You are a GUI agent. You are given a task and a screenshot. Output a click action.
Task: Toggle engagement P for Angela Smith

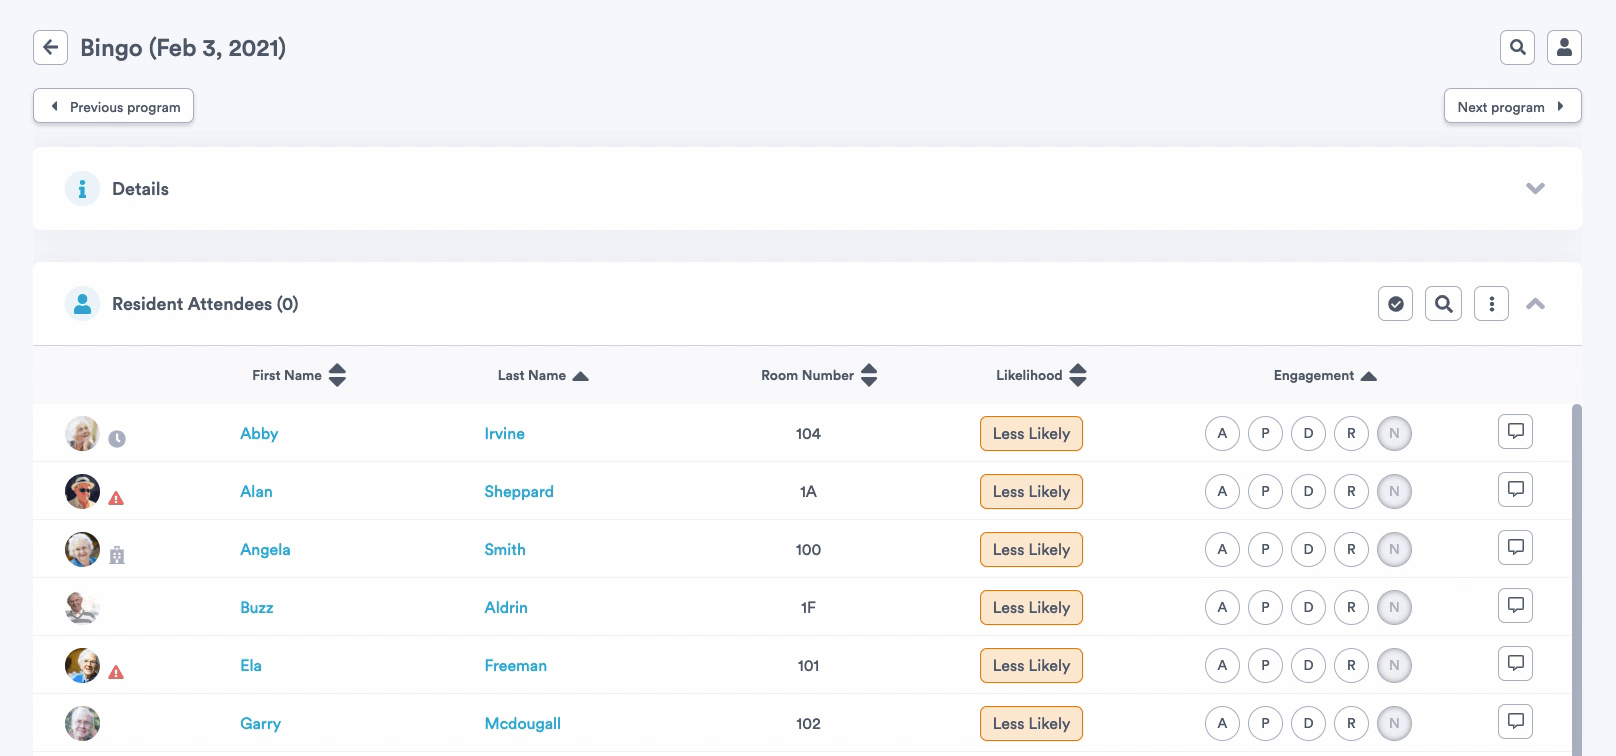[1265, 550]
